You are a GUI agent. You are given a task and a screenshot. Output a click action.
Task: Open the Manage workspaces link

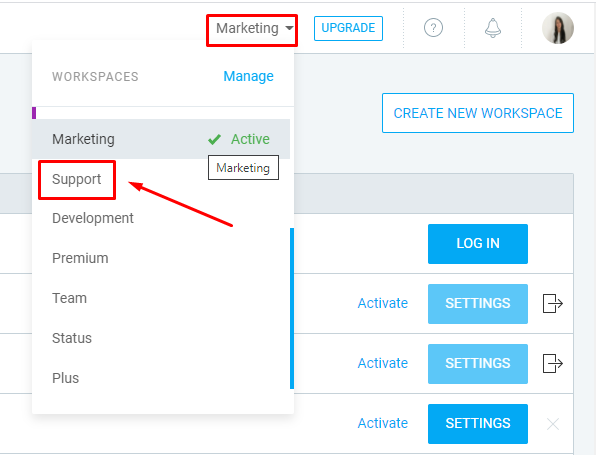pyautogui.click(x=248, y=76)
